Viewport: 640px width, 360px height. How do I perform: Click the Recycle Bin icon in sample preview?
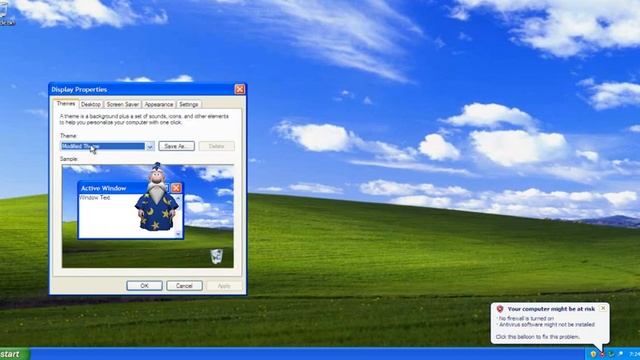tap(216, 256)
